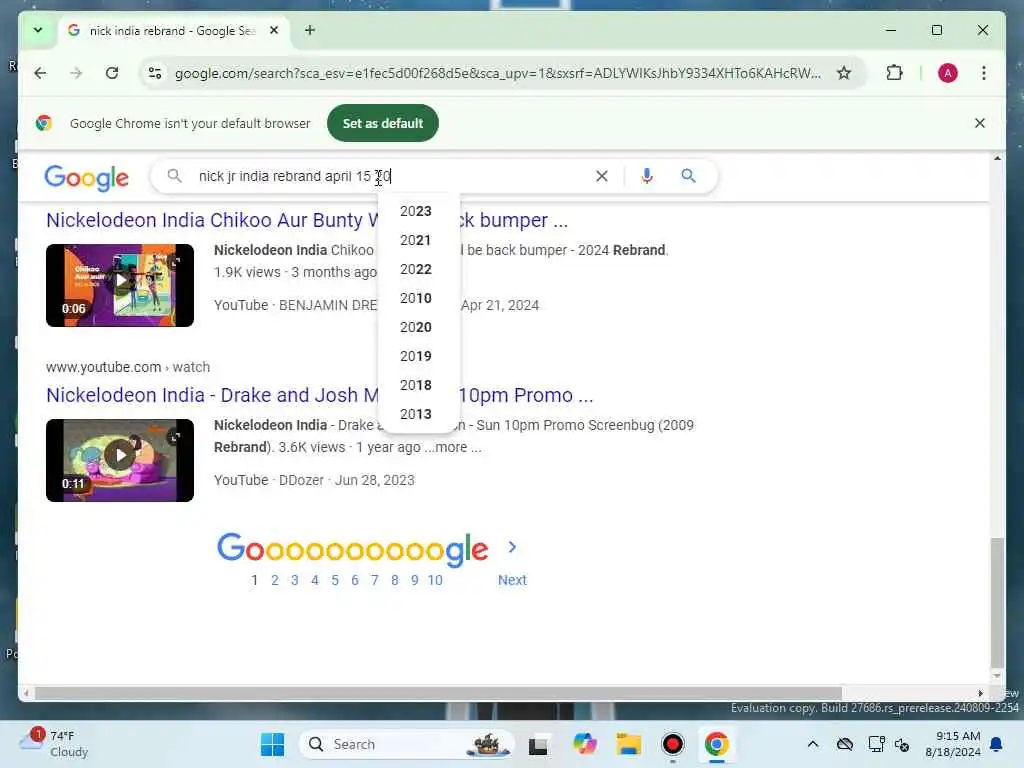This screenshot has height=768, width=1024.
Task: Choose suggestion 2010
Action: click(416, 298)
